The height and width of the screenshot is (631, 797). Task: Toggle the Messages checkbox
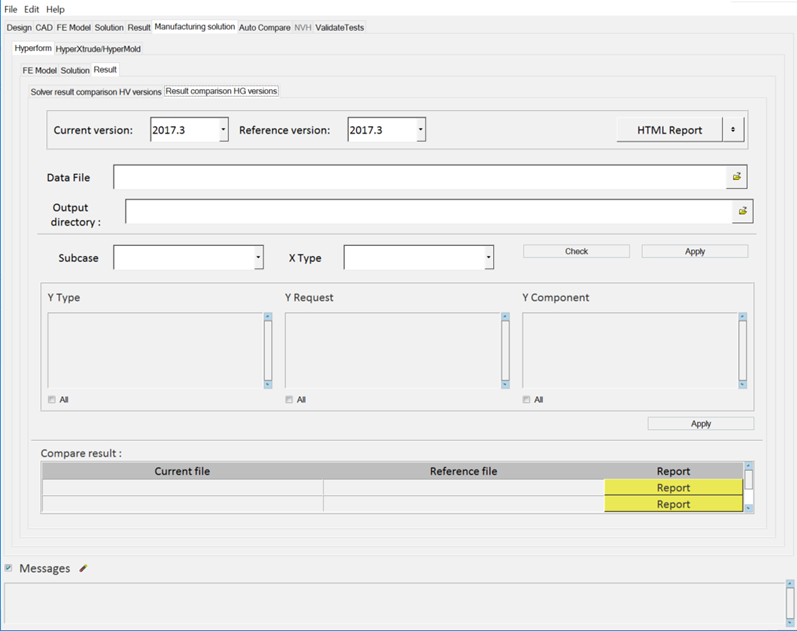tap(9, 568)
